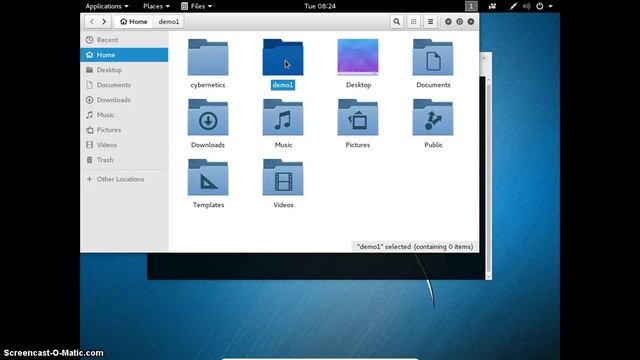640x360 pixels.
Task: Open the Documents folder in file grid
Action: pos(433,57)
